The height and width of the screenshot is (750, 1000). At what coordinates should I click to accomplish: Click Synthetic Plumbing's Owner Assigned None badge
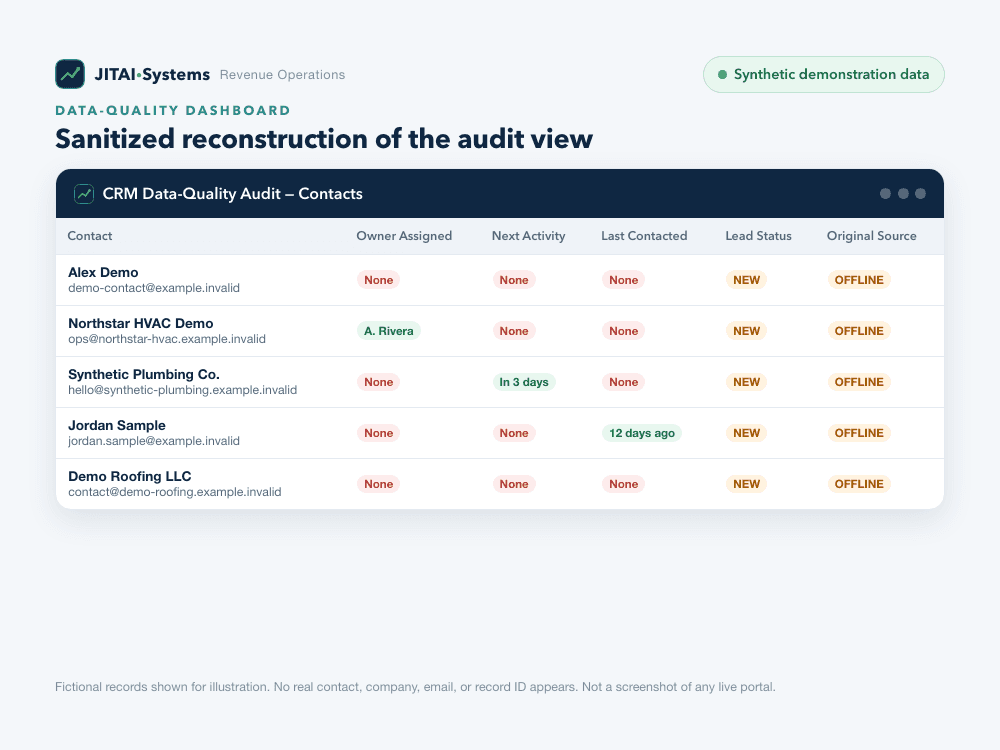378,382
